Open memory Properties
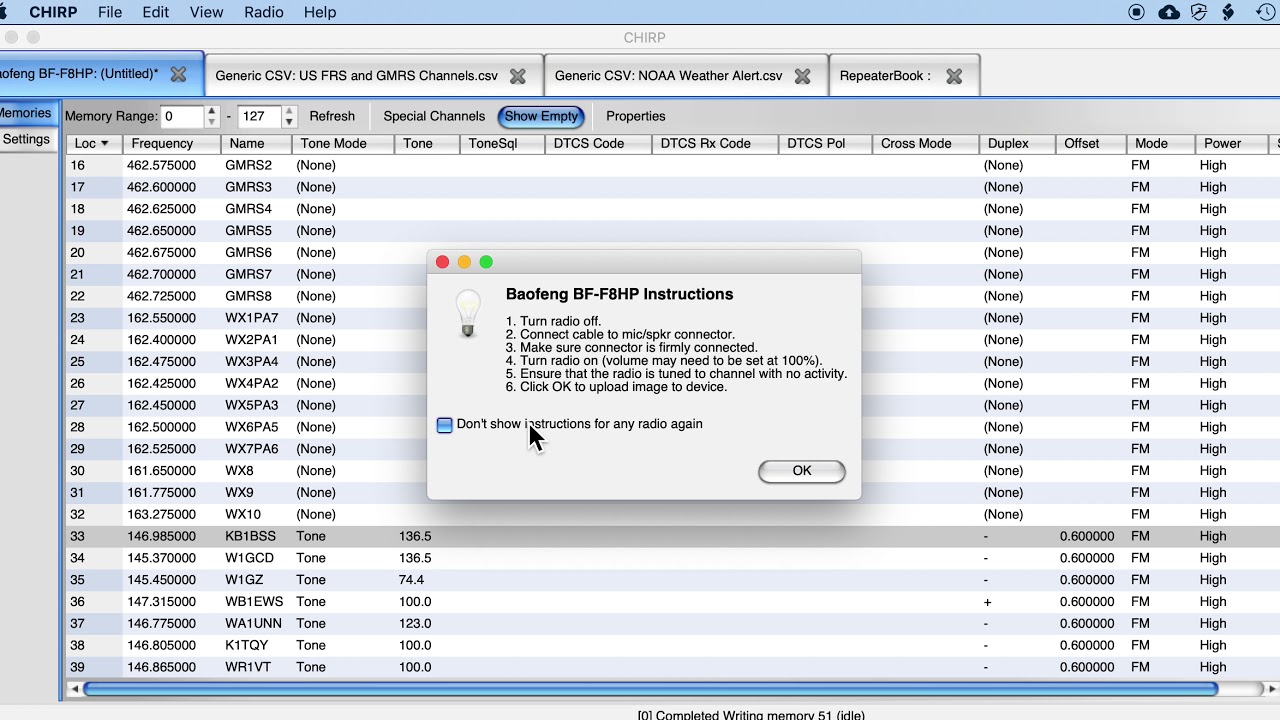The height and width of the screenshot is (720, 1280). point(636,116)
